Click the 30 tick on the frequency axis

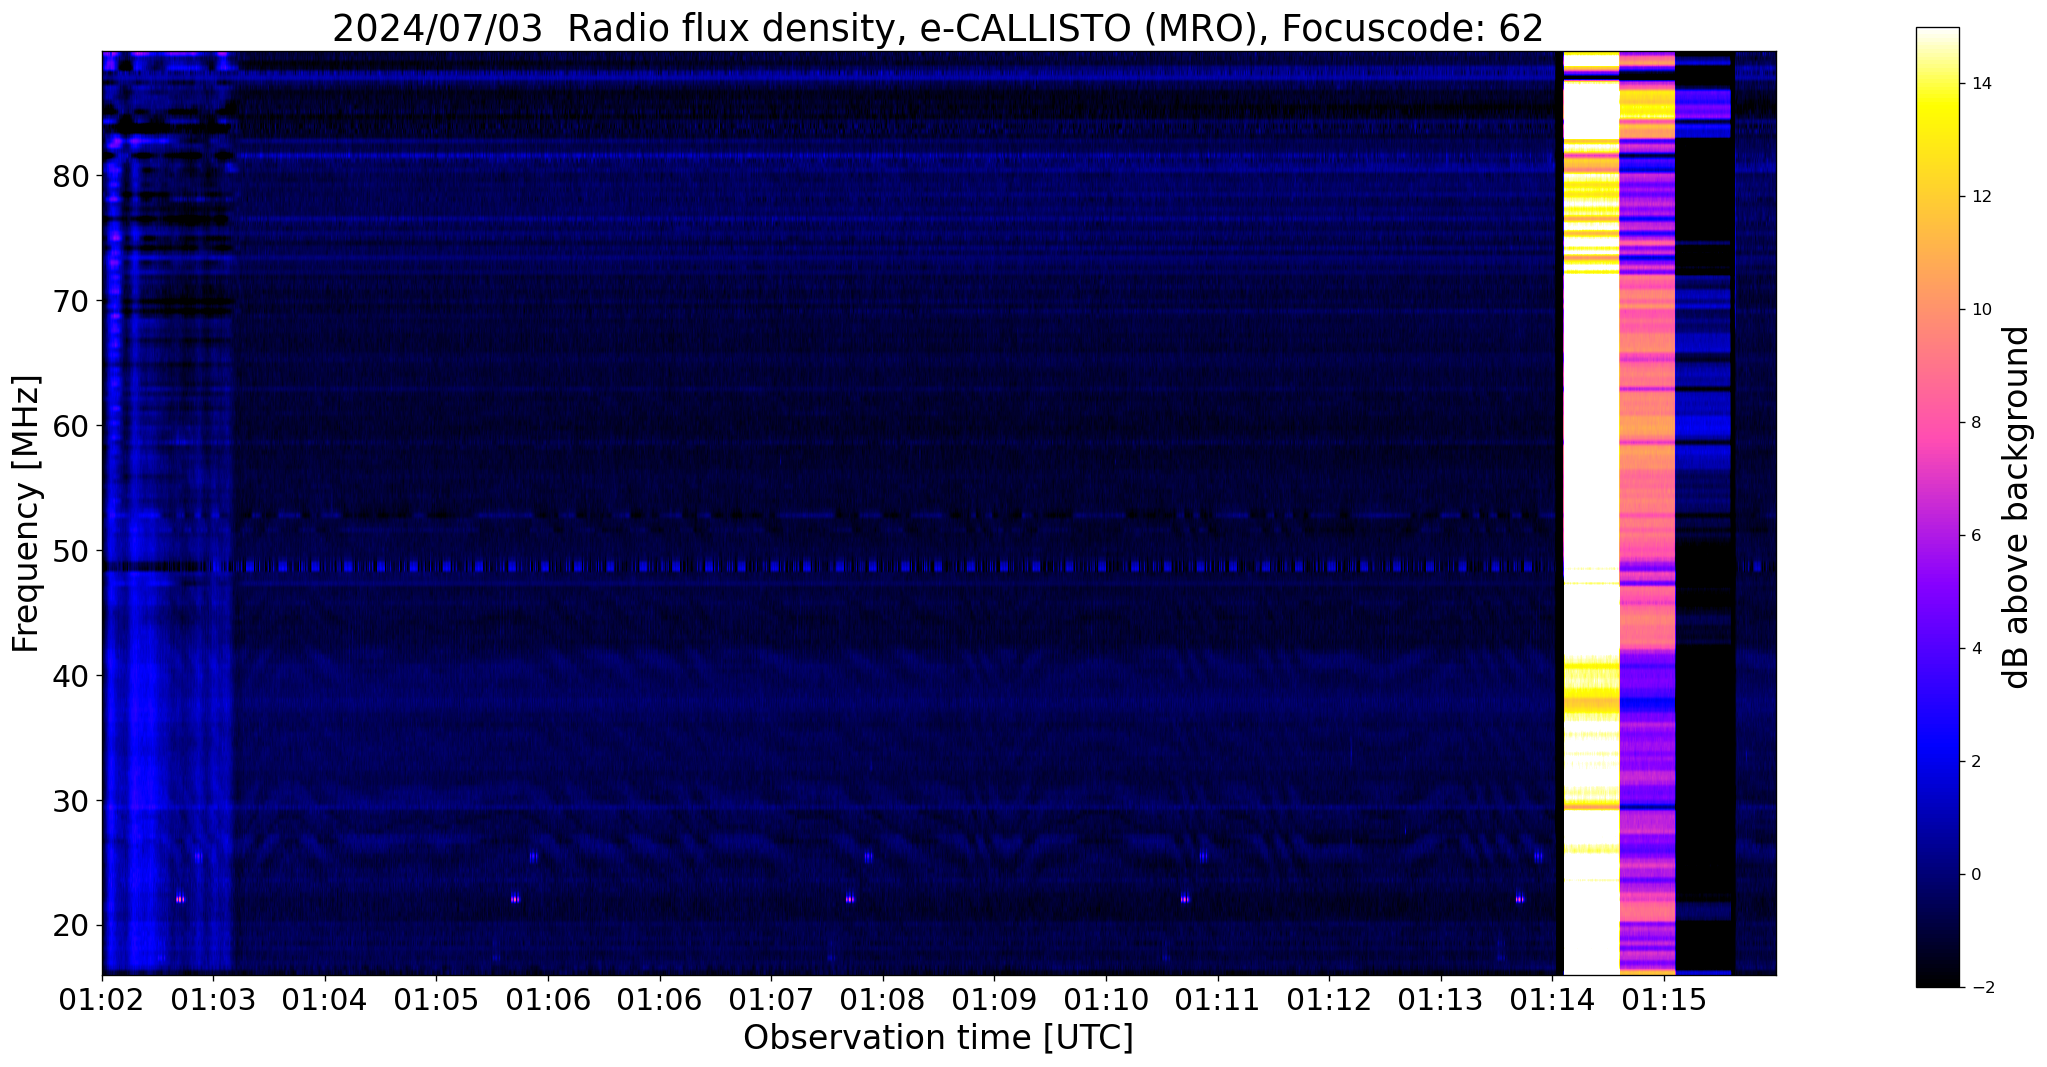(71, 801)
